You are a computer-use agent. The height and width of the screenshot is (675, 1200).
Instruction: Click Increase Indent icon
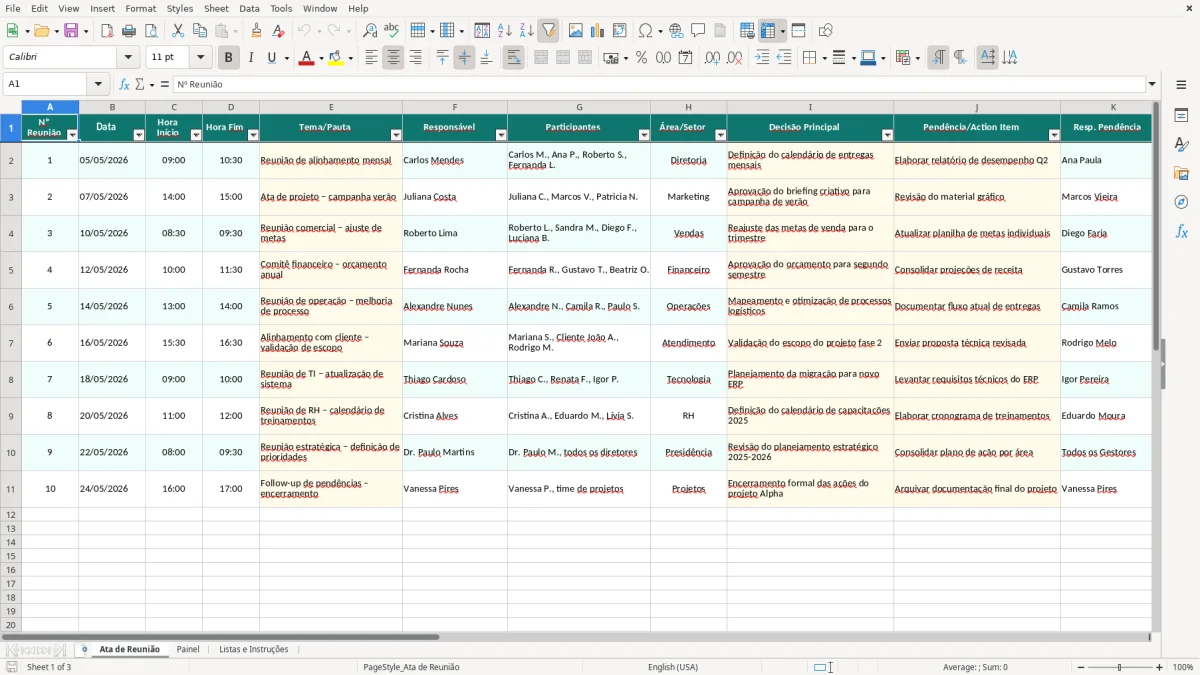coord(762,58)
